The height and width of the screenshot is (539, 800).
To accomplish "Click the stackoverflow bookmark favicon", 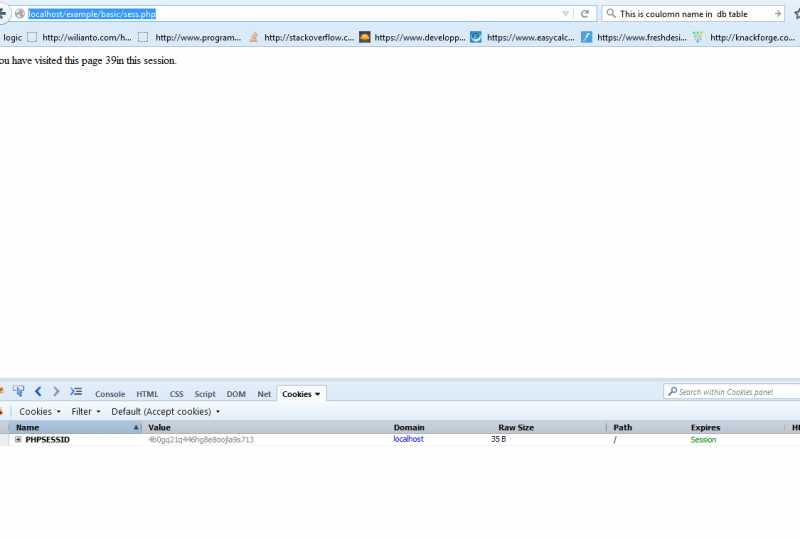I will click(254, 37).
